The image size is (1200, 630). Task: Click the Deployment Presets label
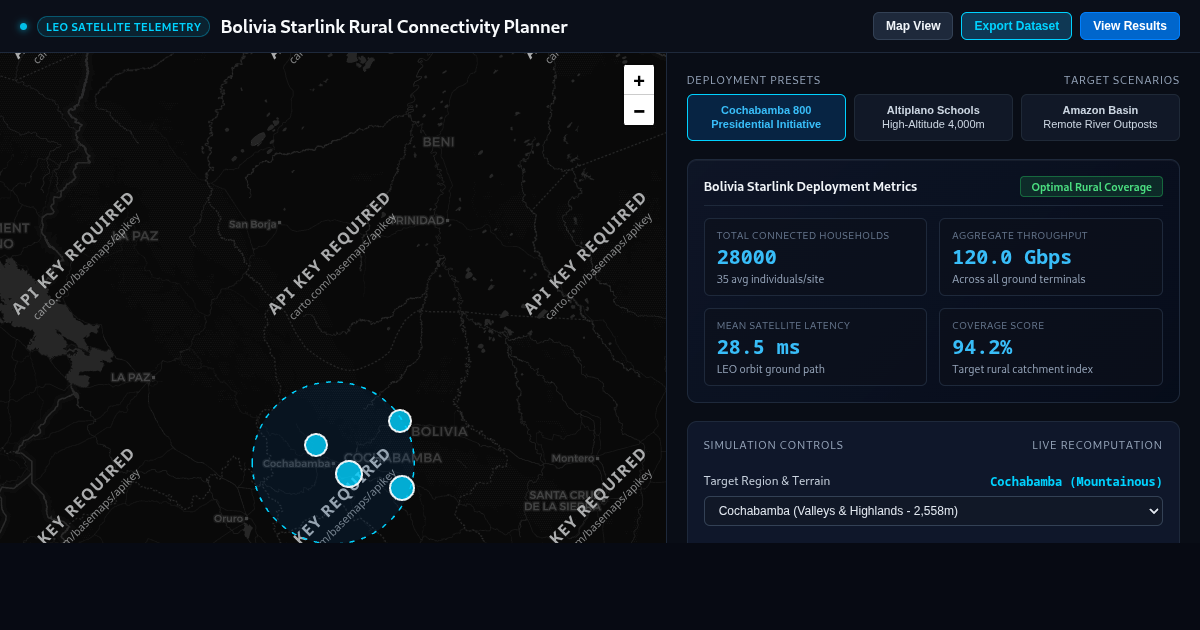[753, 80]
